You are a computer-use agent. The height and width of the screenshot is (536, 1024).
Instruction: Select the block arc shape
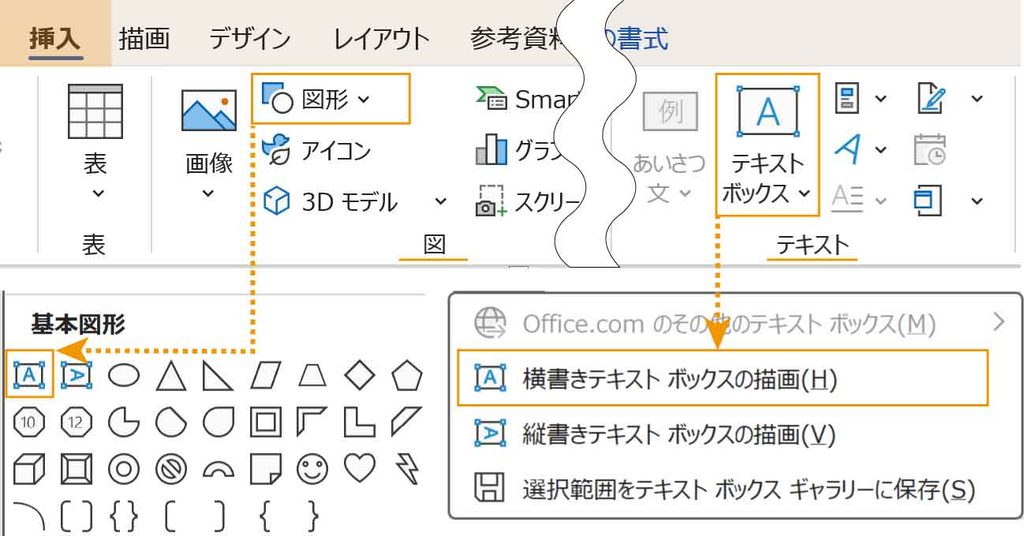[x=217, y=469]
